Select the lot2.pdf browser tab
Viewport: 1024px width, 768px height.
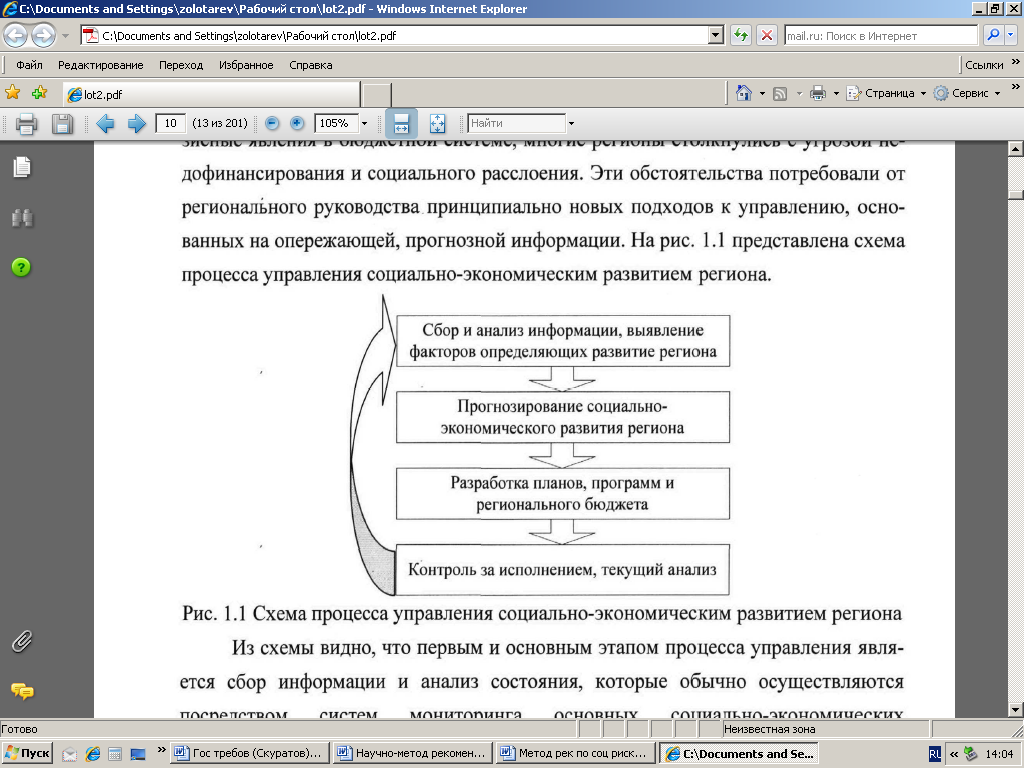[x=211, y=95]
